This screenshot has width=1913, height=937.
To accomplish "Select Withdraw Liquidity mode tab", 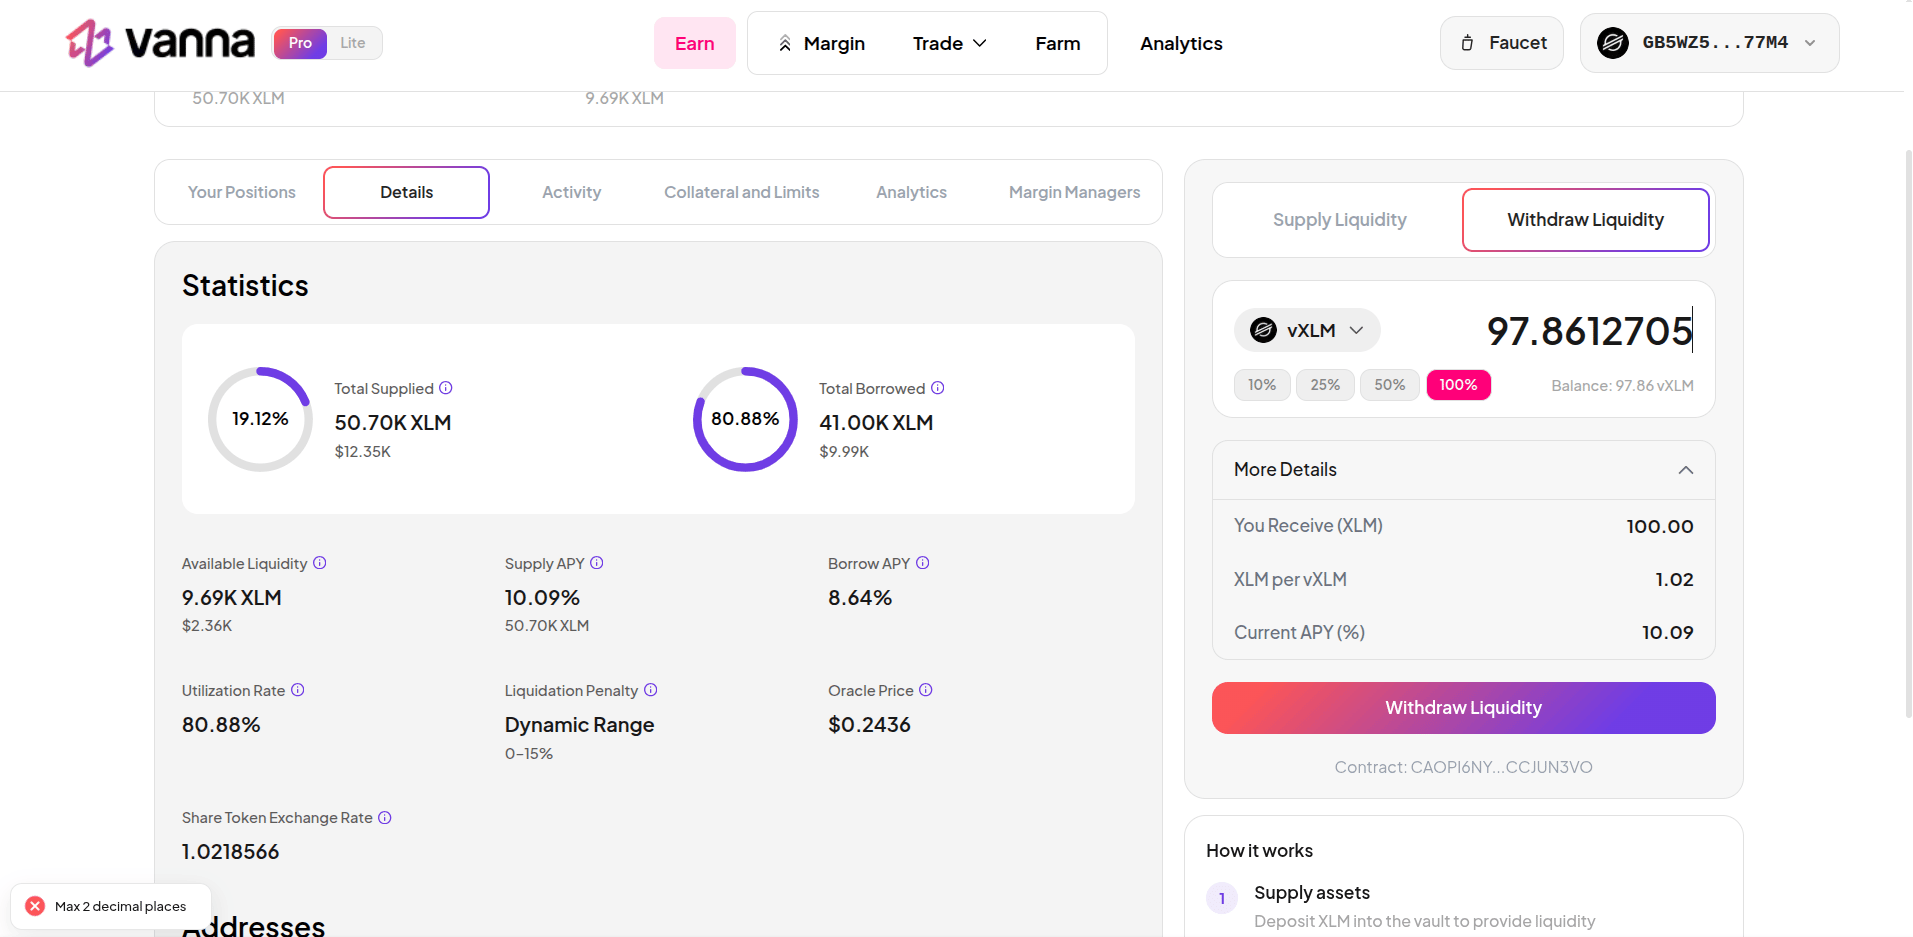I will click(x=1585, y=220).
